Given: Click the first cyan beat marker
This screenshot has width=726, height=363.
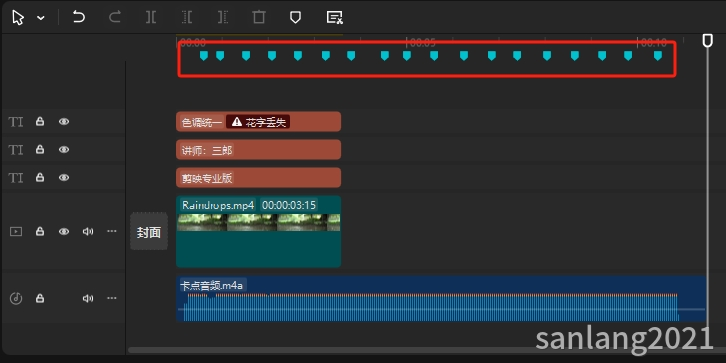Looking at the screenshot, I should (203, 56).
